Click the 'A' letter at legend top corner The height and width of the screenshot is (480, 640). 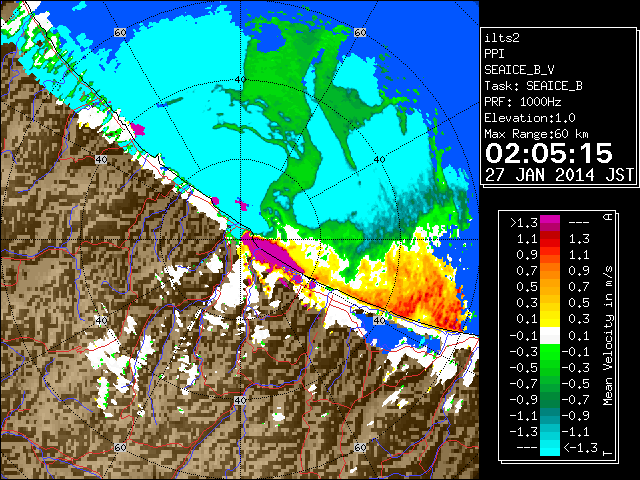point(608,217)
